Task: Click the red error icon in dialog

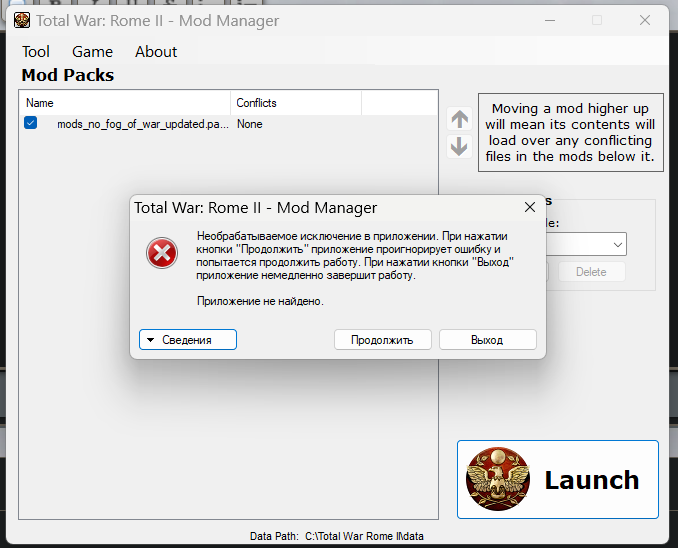Action: (x=162, y=253)
